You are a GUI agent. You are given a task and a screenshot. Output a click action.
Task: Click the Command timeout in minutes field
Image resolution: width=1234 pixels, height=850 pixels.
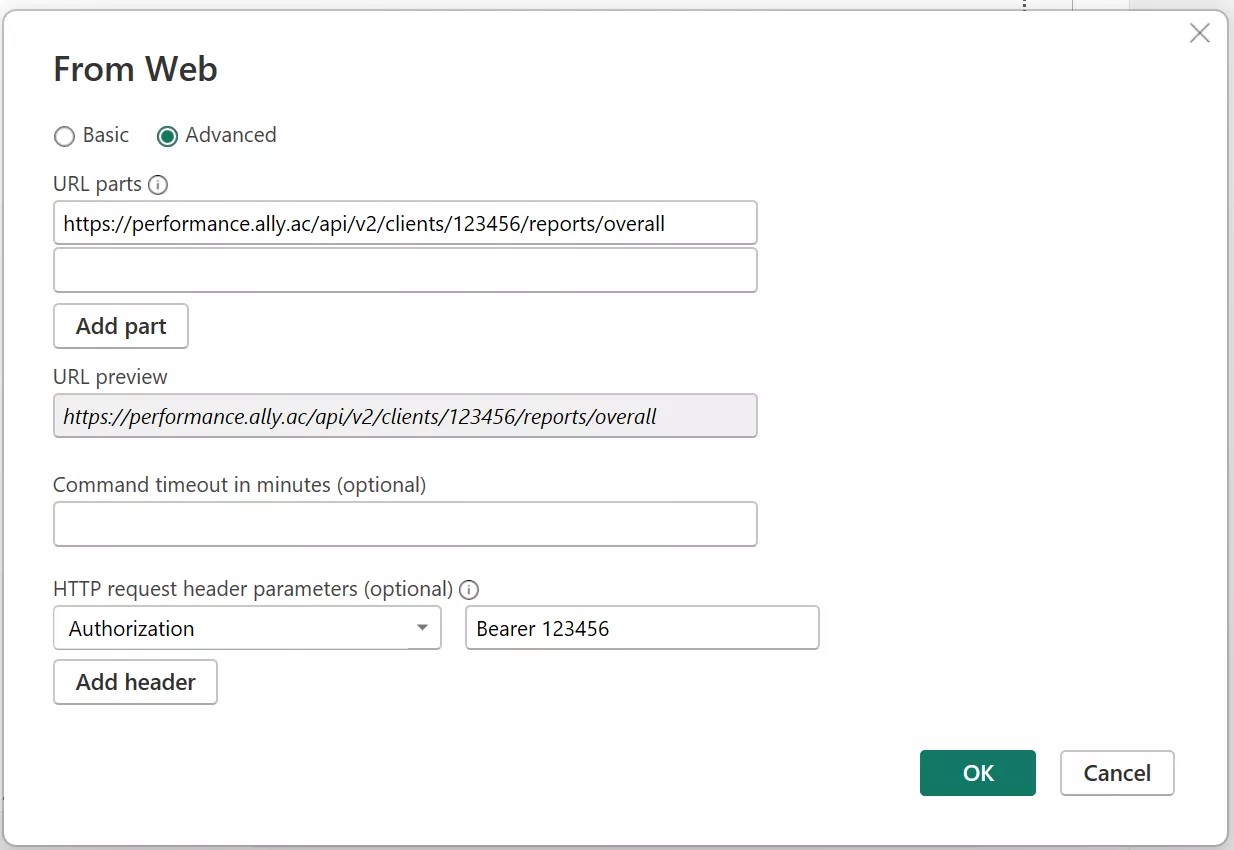405,524
